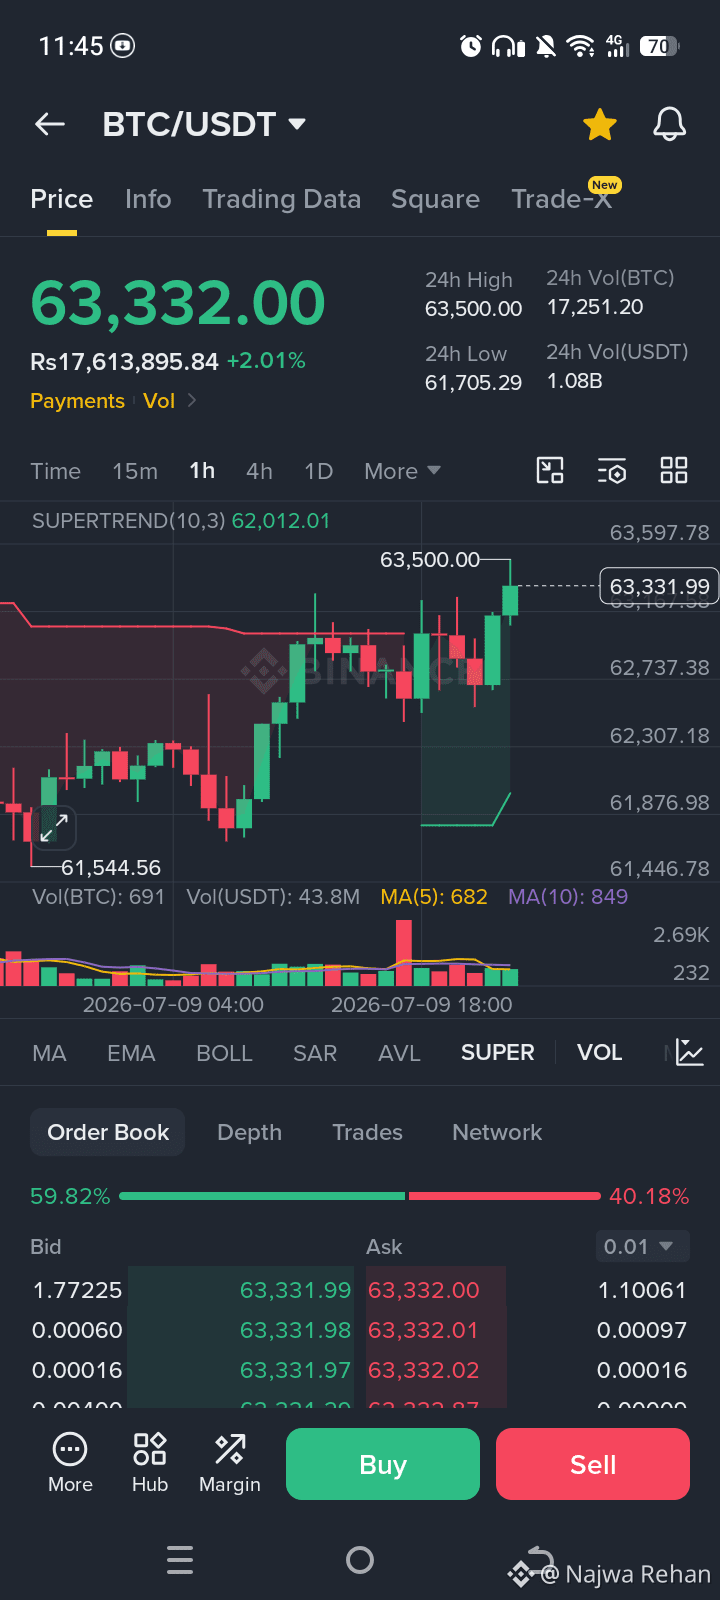The image size is (720, 1600).
Task: Select the 15m chart interval
Action: [x=135, y=471]
